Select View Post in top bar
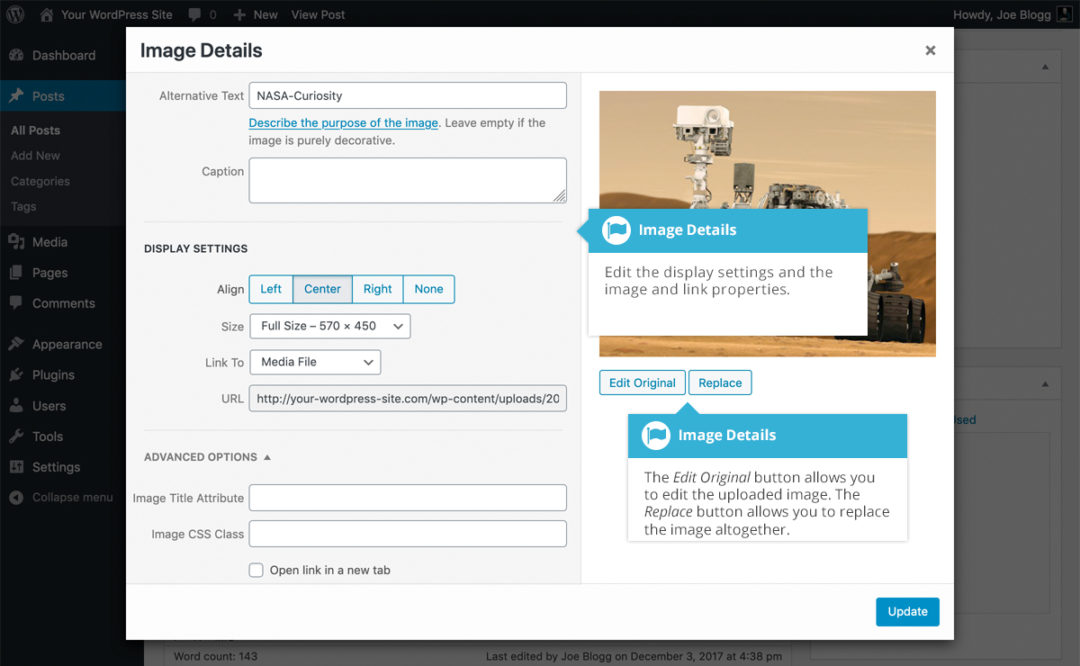Image resolution: width=1080 pixels, height=666 pixels. (316, 14)
